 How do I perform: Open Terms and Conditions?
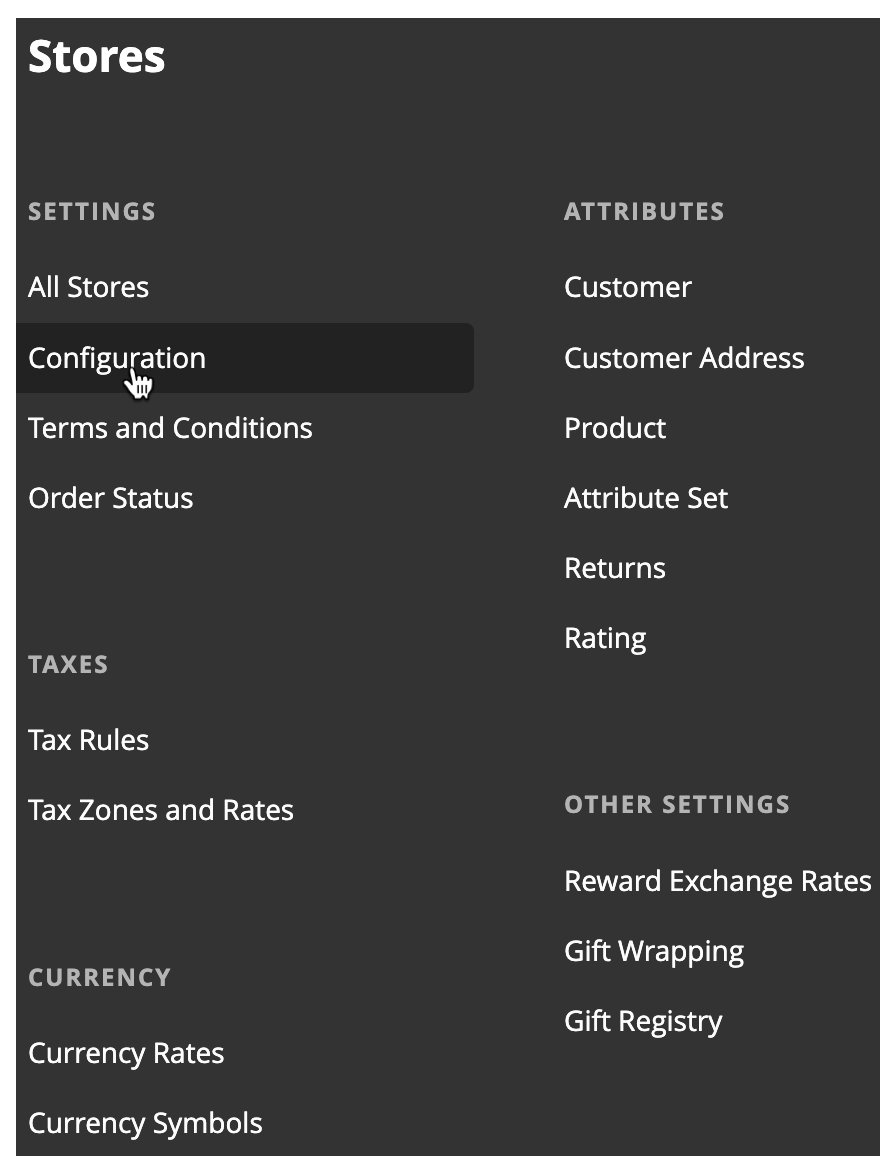click(x=170, y=428)
